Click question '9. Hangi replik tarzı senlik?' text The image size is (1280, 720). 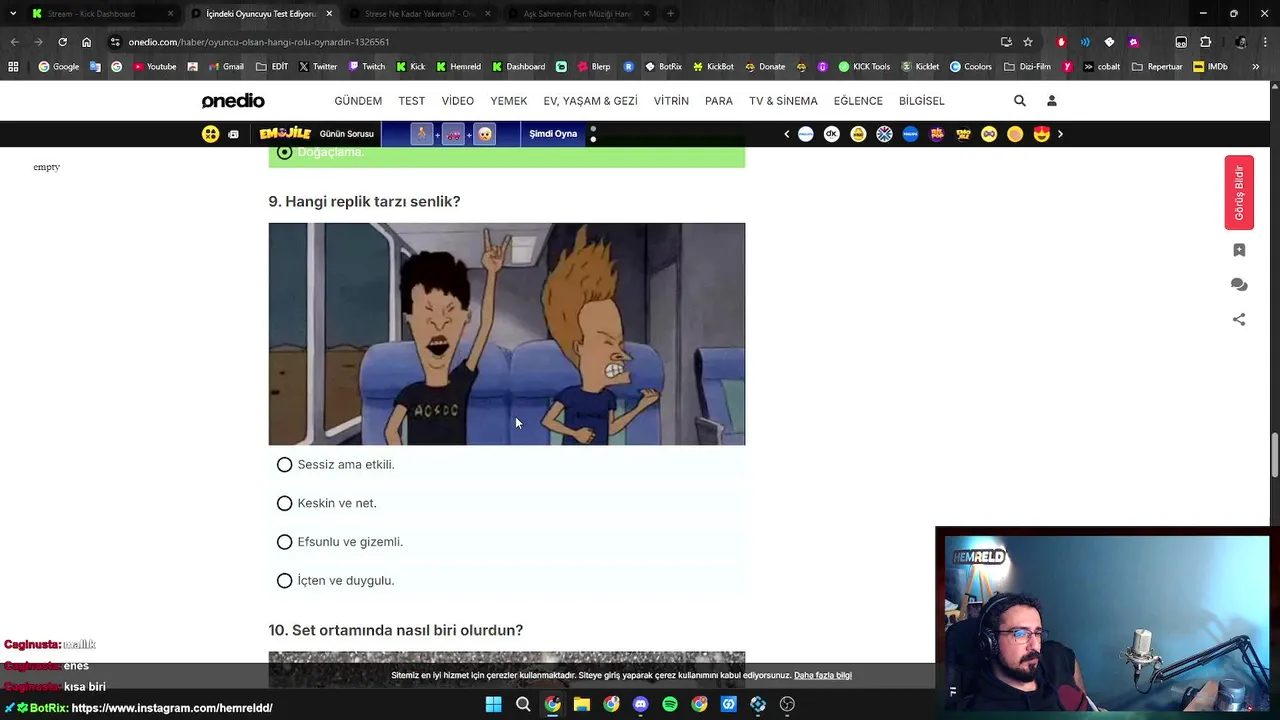364,202
